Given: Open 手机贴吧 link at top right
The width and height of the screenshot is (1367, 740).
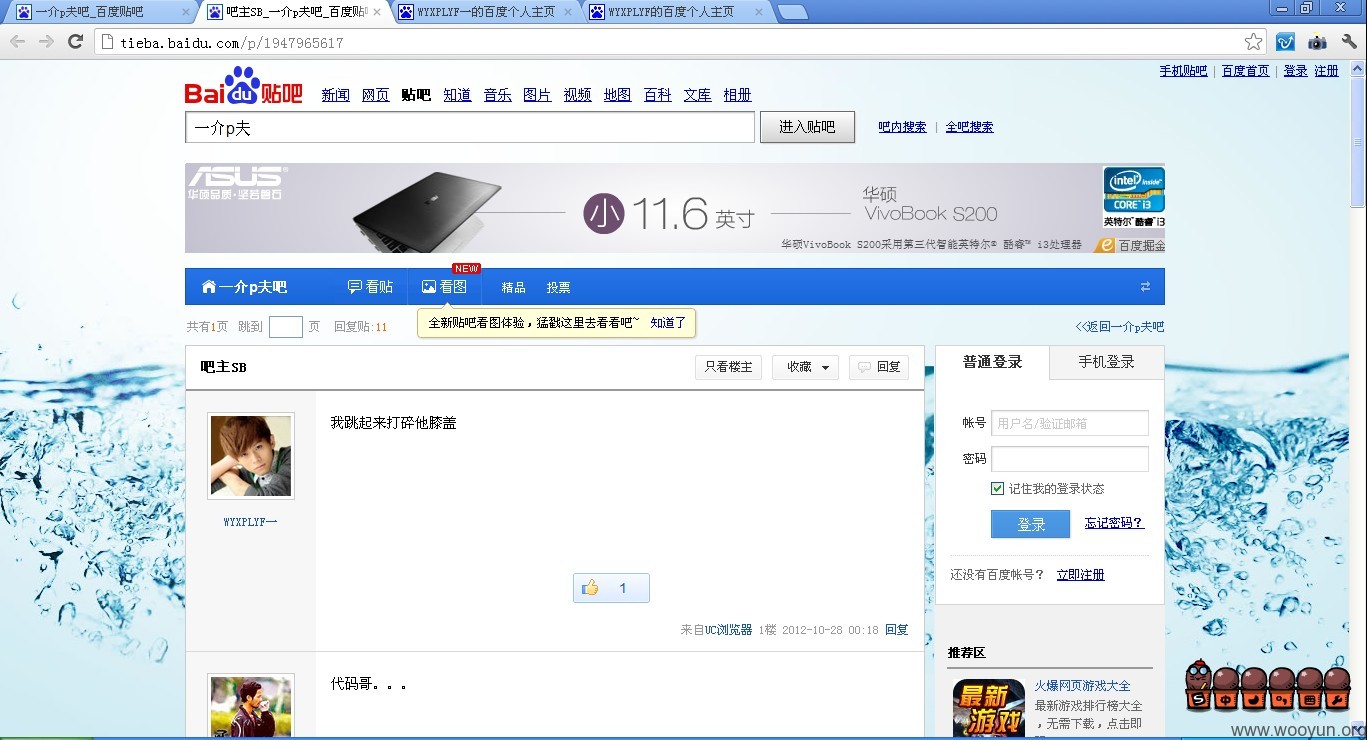Looking at the screenshot, I should 1183,71.
